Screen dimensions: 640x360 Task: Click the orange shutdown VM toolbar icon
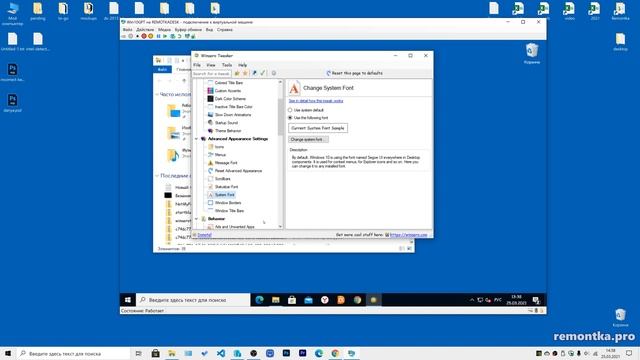pyautogui.click(x=150, y=36)
